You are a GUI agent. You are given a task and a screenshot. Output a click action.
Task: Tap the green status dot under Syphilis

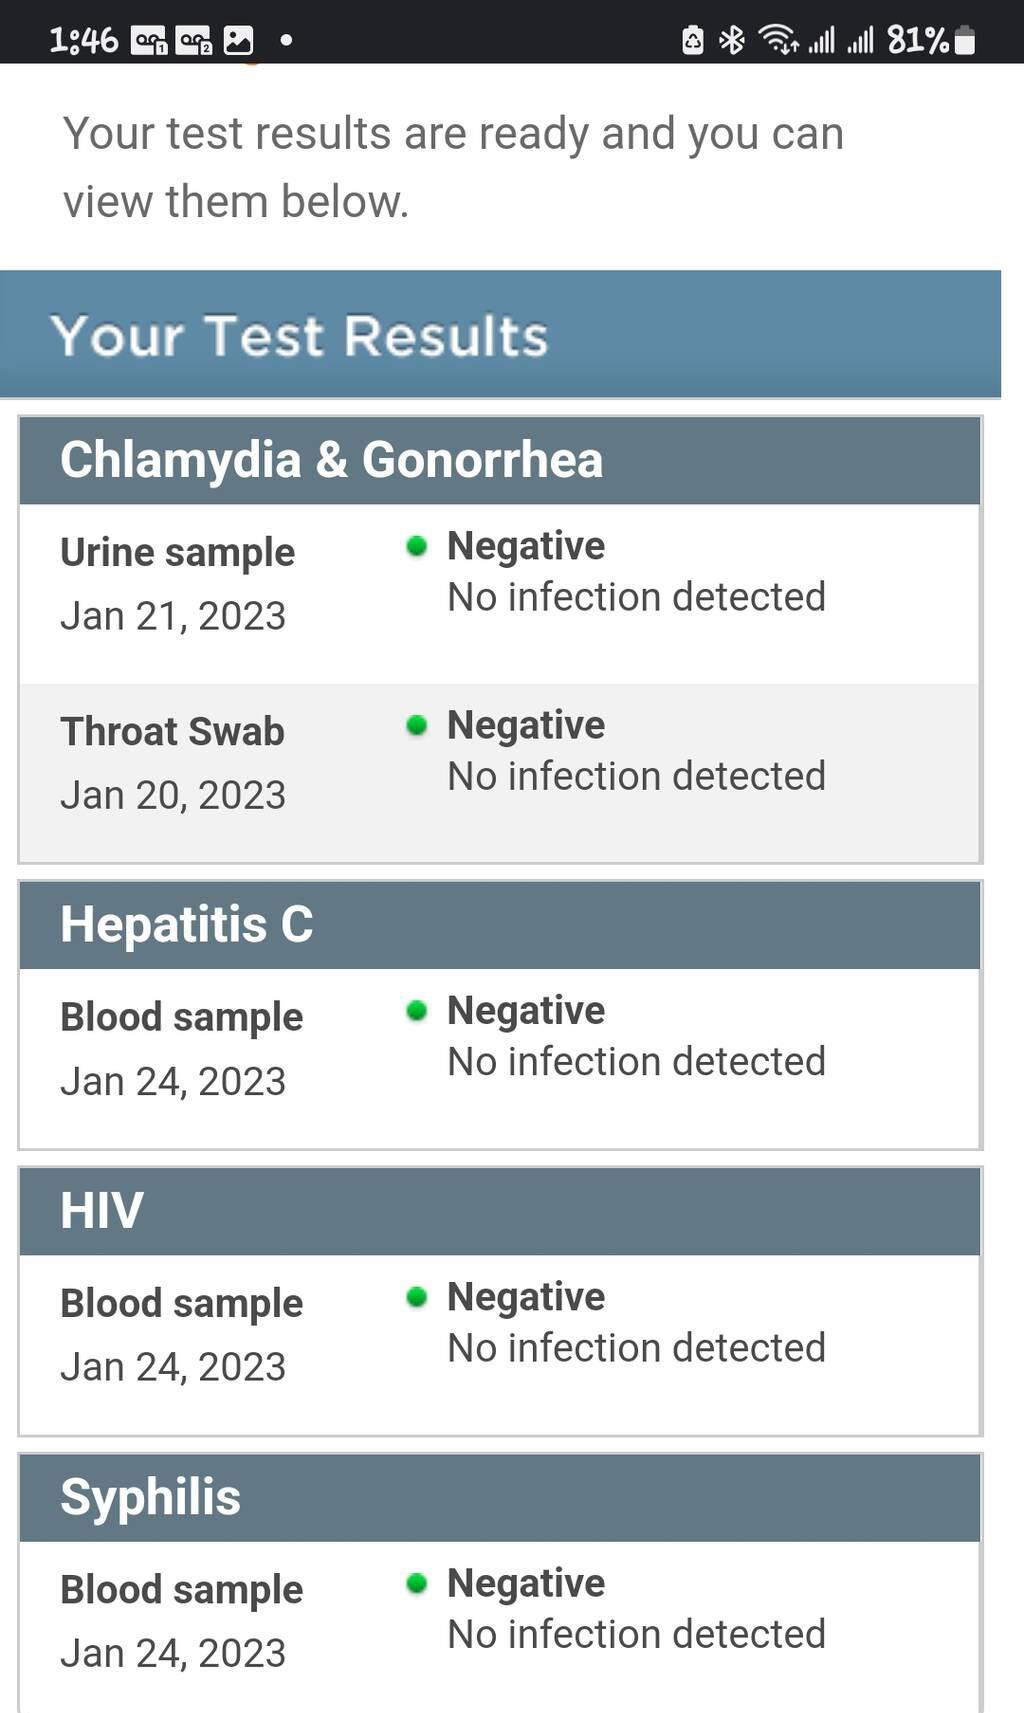coord(417,1583)
